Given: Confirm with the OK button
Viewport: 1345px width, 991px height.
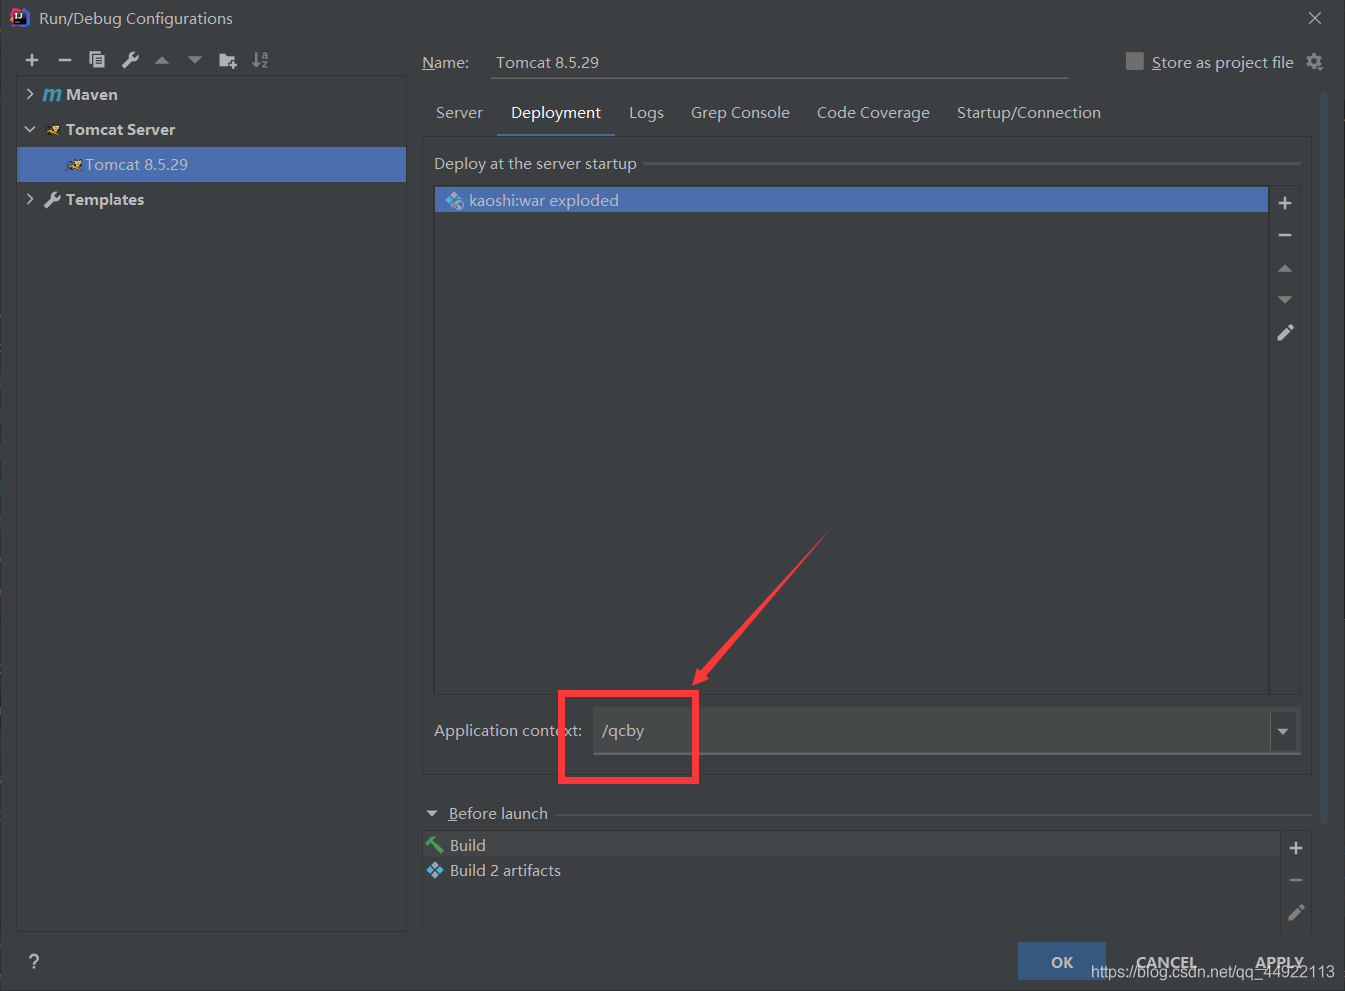Looking at the screenshot, I should [1062, 962].
